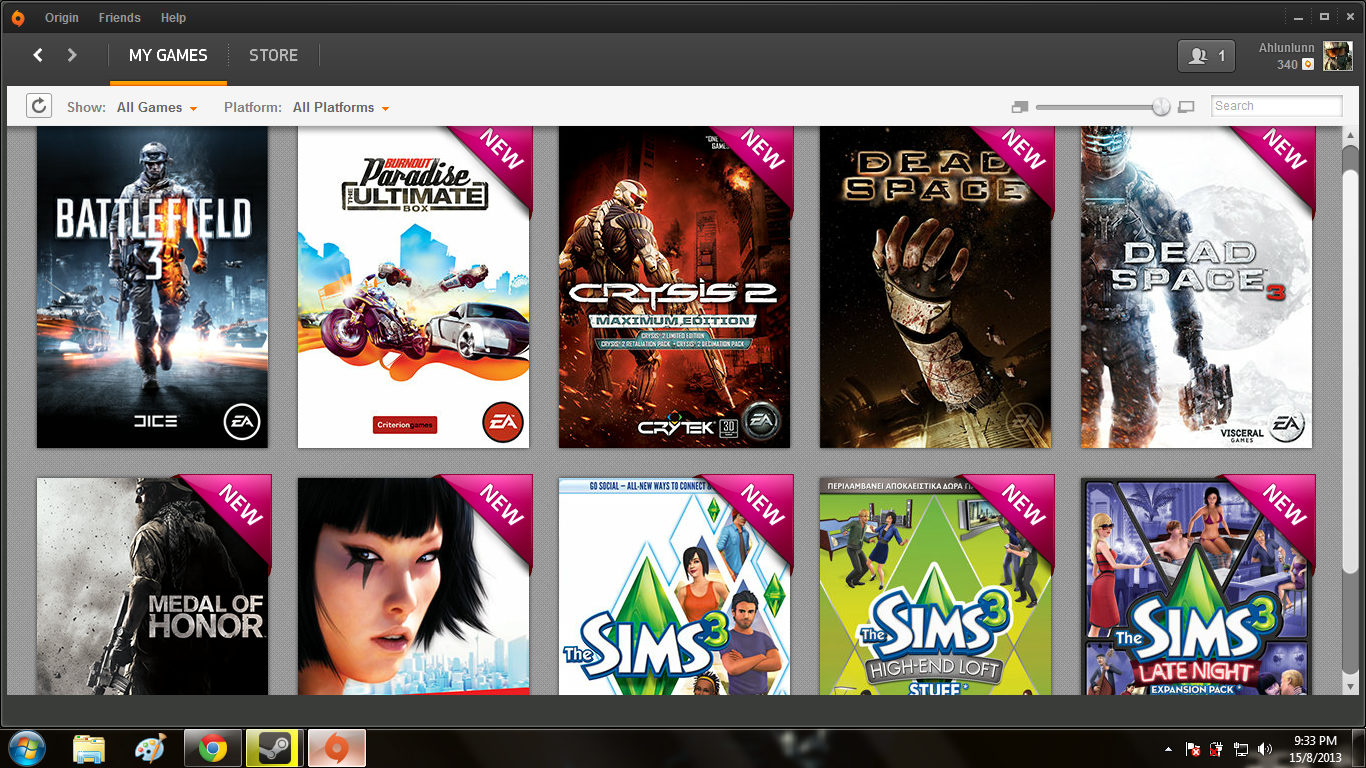Open the Help menu
This screenshot has width=1366, height=768.
pos(173,18)
